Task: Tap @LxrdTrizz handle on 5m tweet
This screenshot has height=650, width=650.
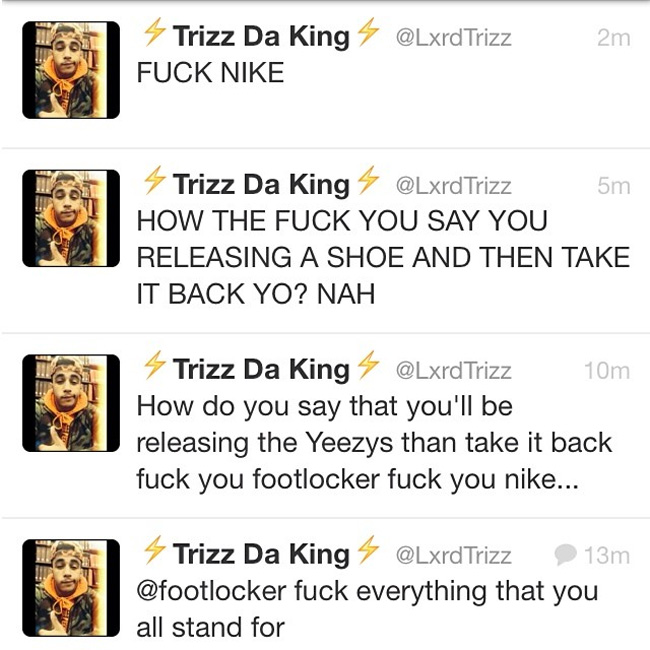Action: click(x=454, y=186)
